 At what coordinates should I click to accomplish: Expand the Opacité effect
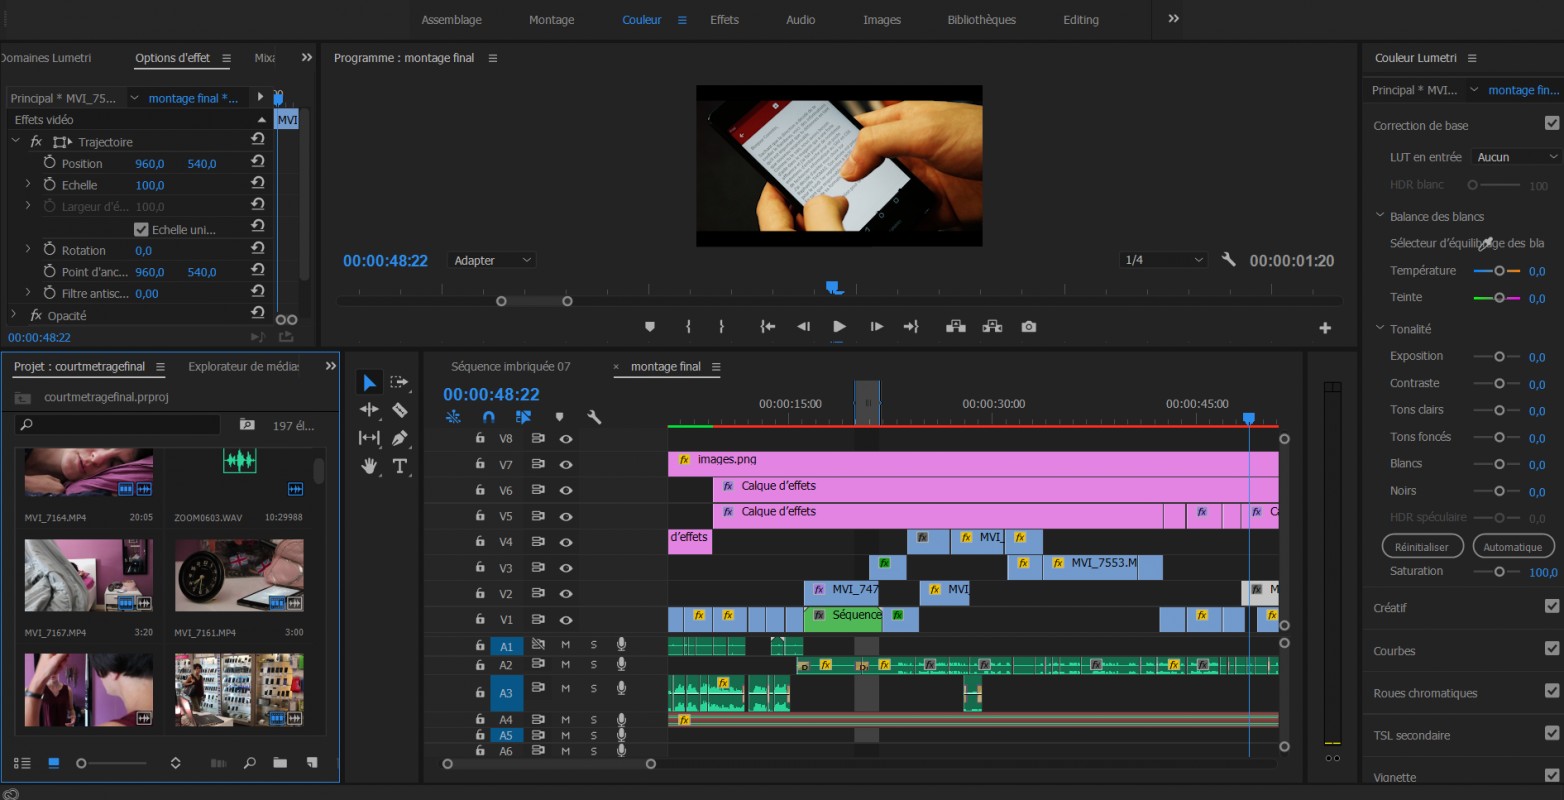tap(14, 314)
